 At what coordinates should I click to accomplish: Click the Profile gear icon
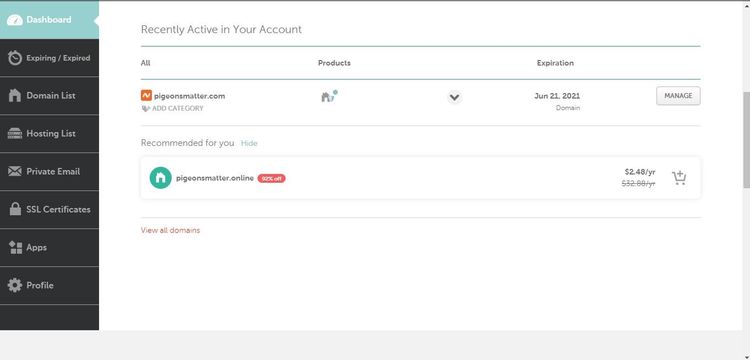15,285
